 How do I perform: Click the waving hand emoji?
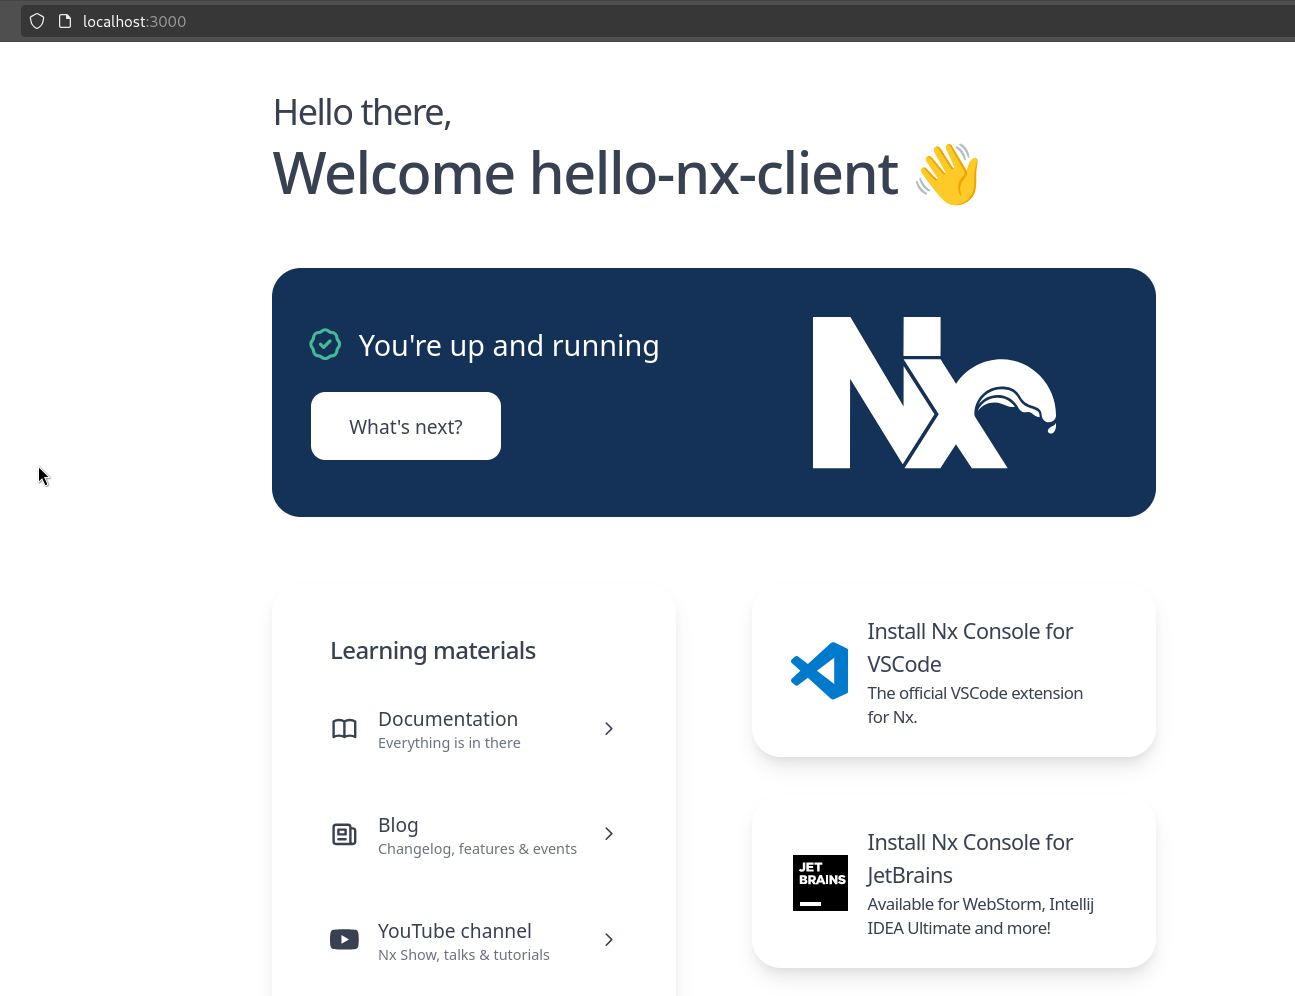point(948,174)
